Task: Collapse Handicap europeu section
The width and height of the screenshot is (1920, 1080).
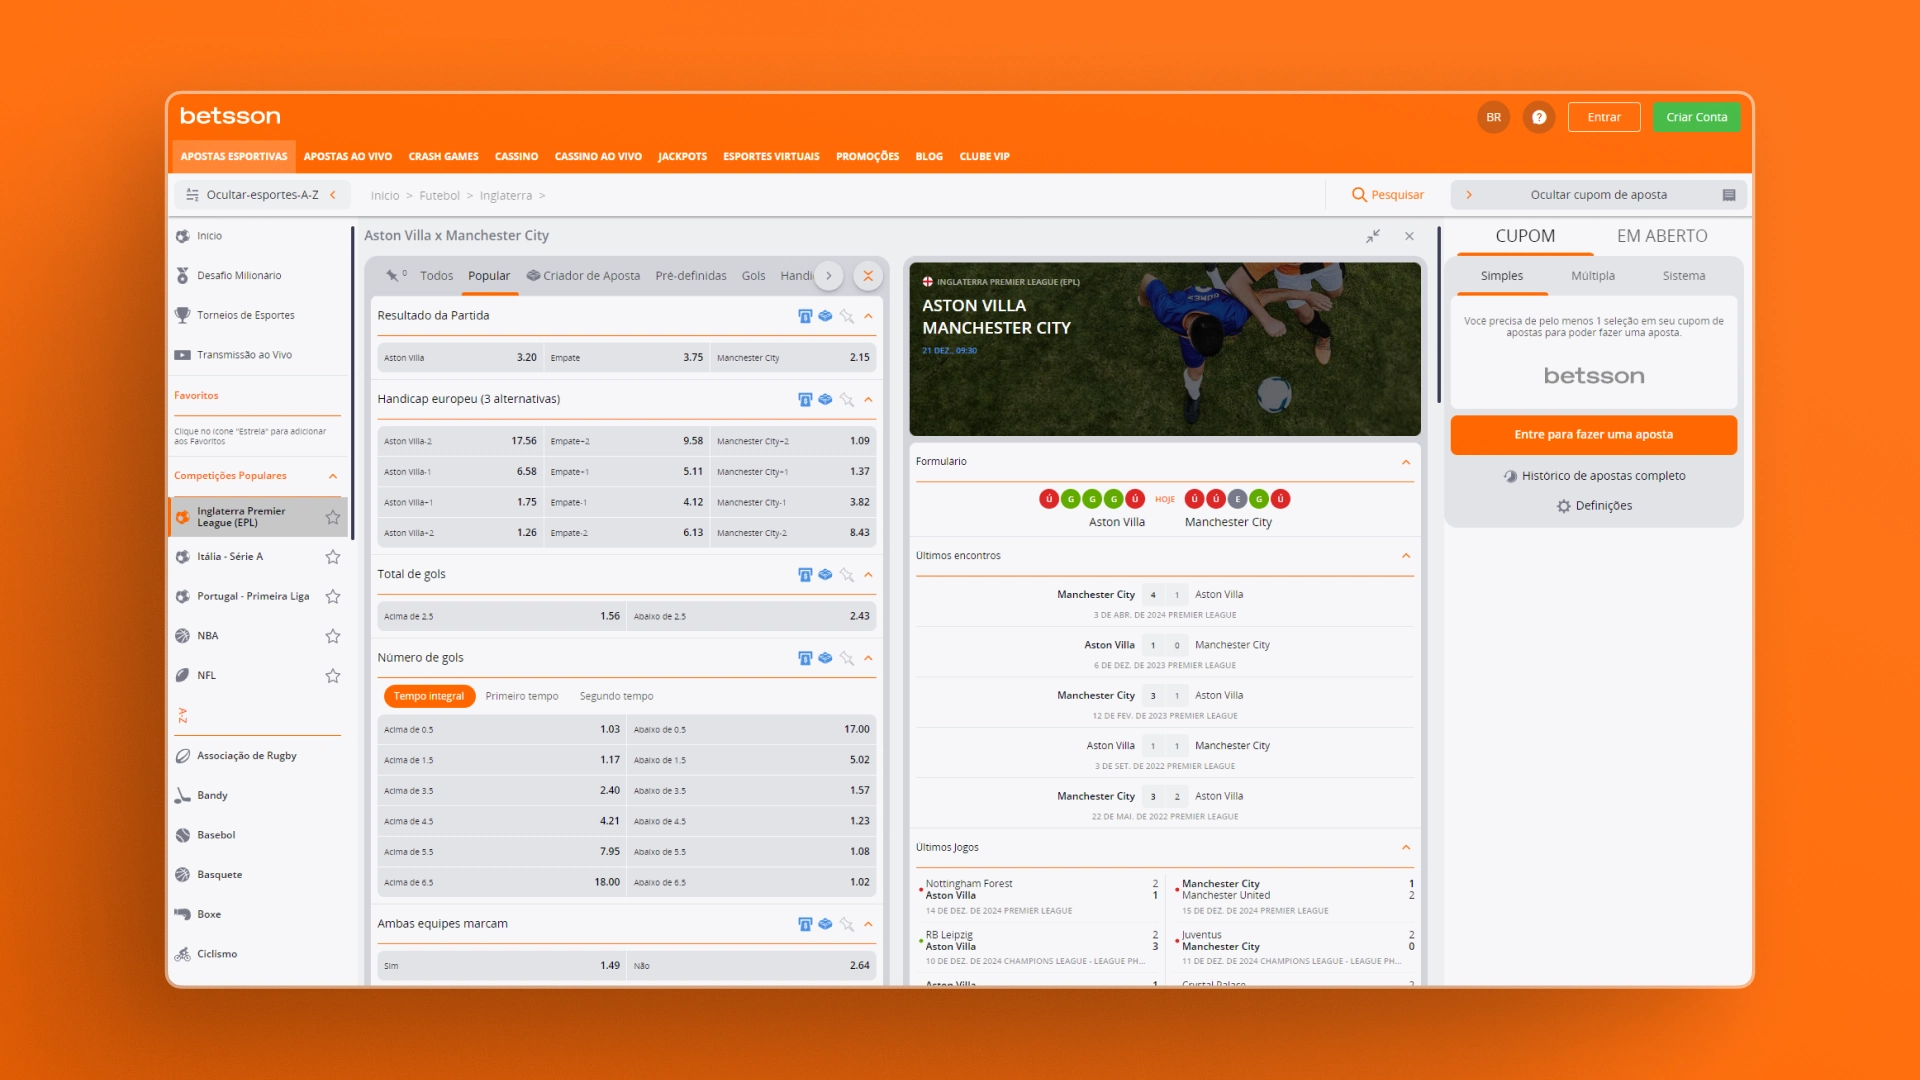Action: (x=868, y=399)
